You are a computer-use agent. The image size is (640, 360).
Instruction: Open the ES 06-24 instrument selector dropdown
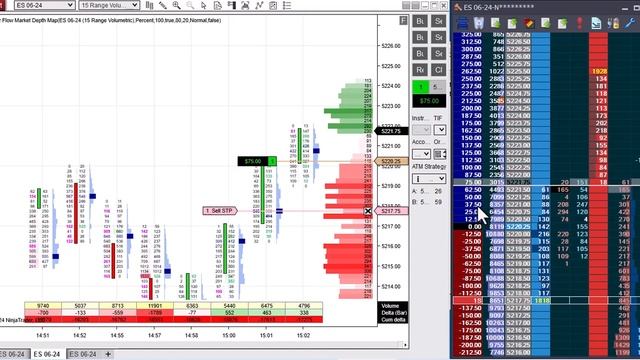(x=44, y=5)
